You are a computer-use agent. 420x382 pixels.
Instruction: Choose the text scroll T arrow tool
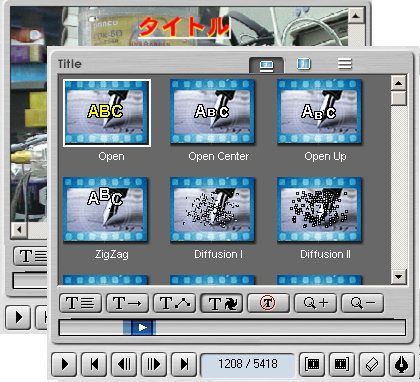(127, 303)
